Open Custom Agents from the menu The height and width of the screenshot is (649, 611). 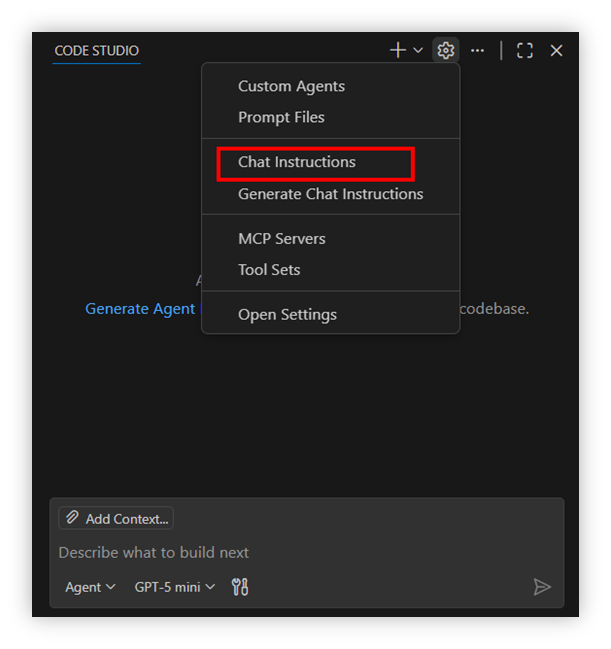pyautogui.click(x=291, y=86)
